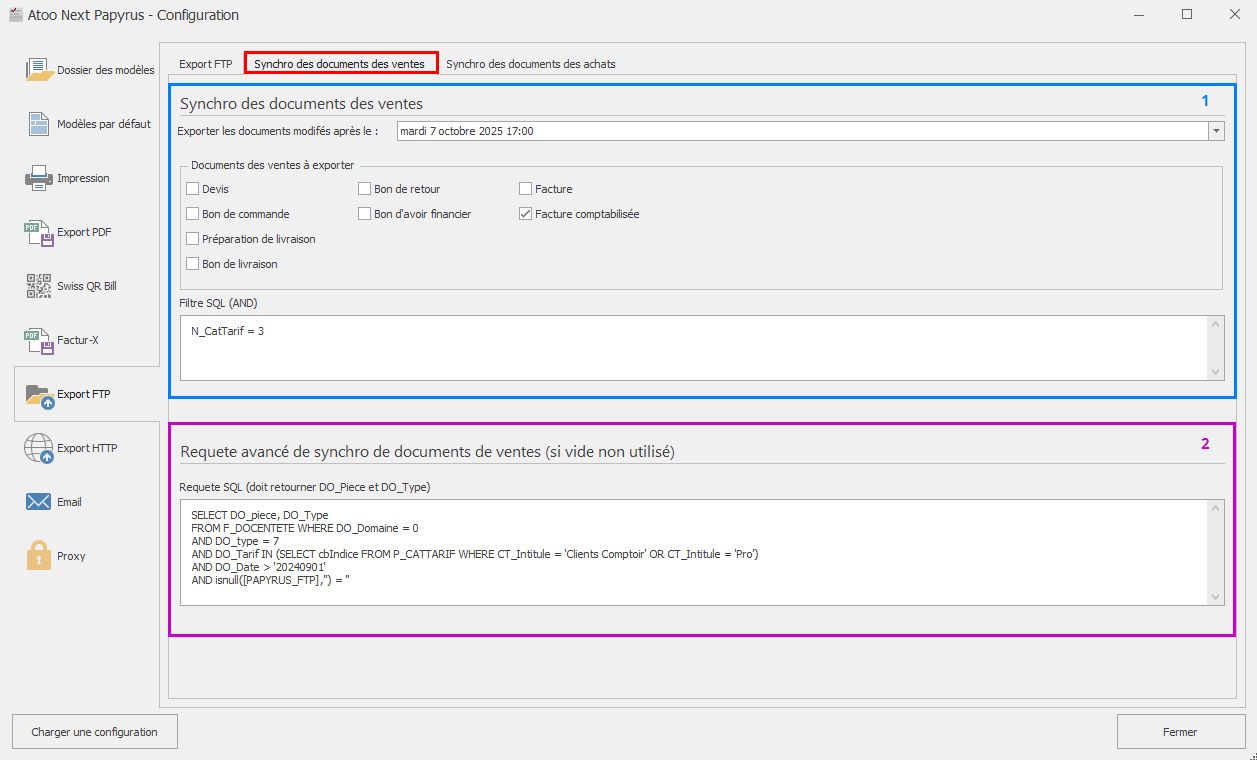
Task: Uncheck the Facture comptabilisée checkbox
Action: point(526,214)
